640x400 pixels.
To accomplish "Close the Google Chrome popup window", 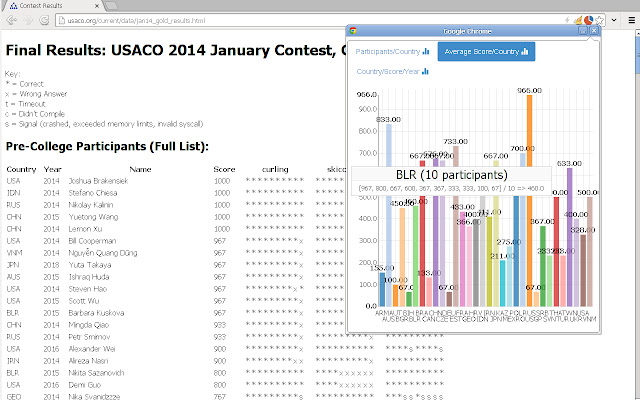I will coord(594,31).
